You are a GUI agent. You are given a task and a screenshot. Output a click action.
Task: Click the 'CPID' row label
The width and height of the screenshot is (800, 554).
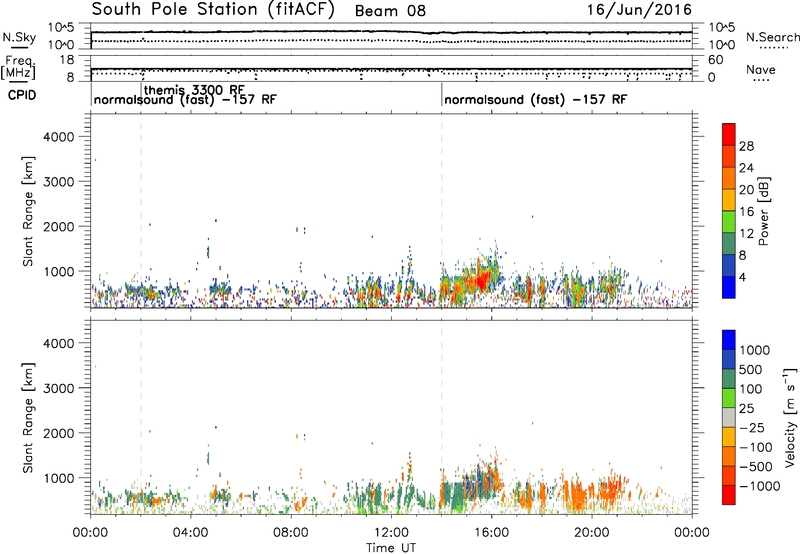point(22,95)
